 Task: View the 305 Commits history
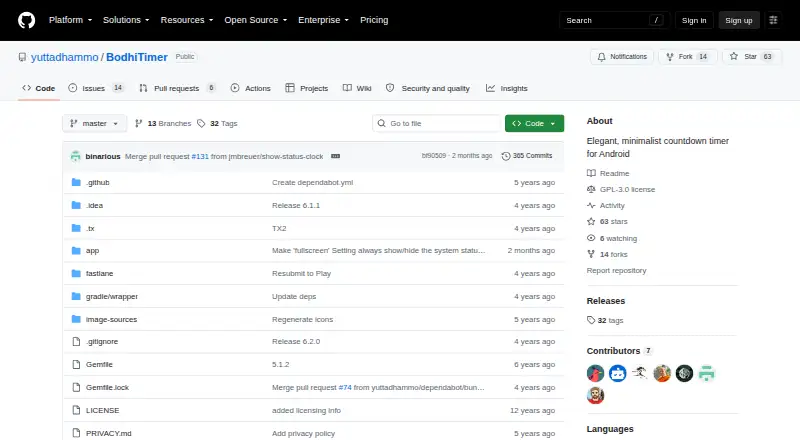tap(527, 156)
